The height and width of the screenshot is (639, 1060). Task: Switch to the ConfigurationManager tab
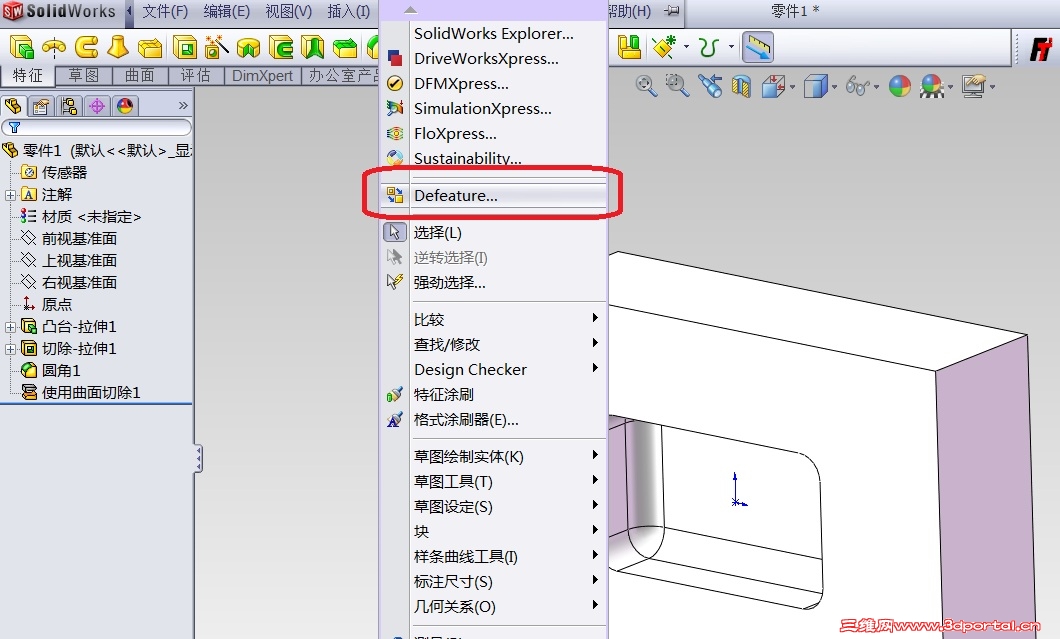pos(69,106)
